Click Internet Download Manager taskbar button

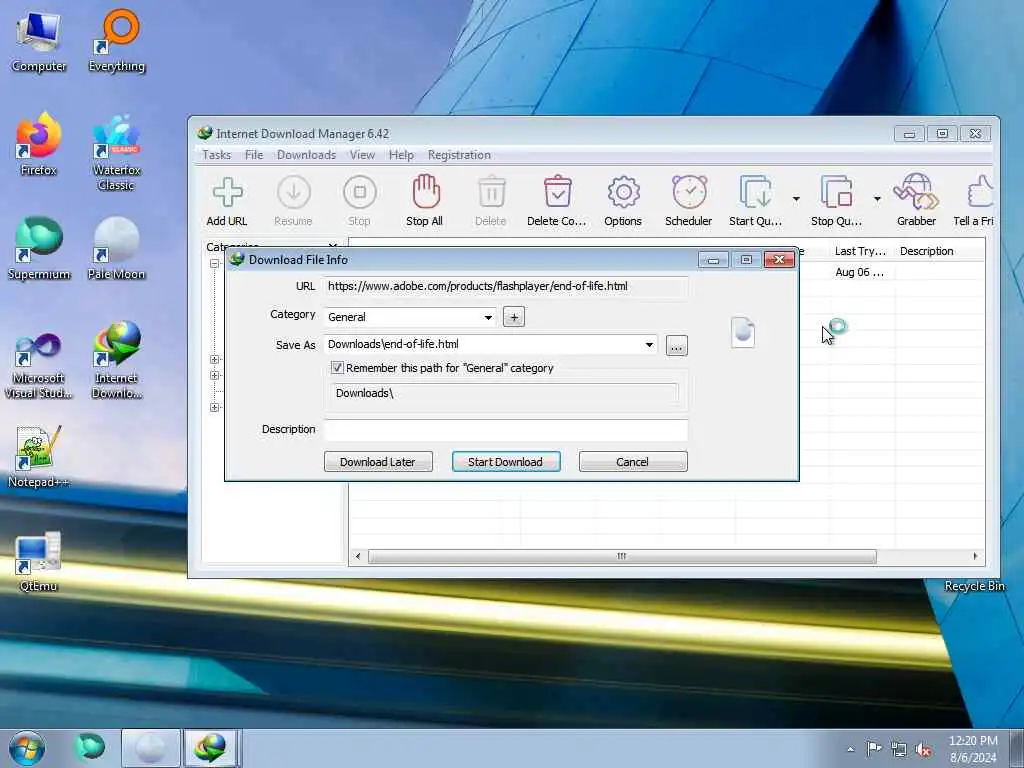(211, 748)
